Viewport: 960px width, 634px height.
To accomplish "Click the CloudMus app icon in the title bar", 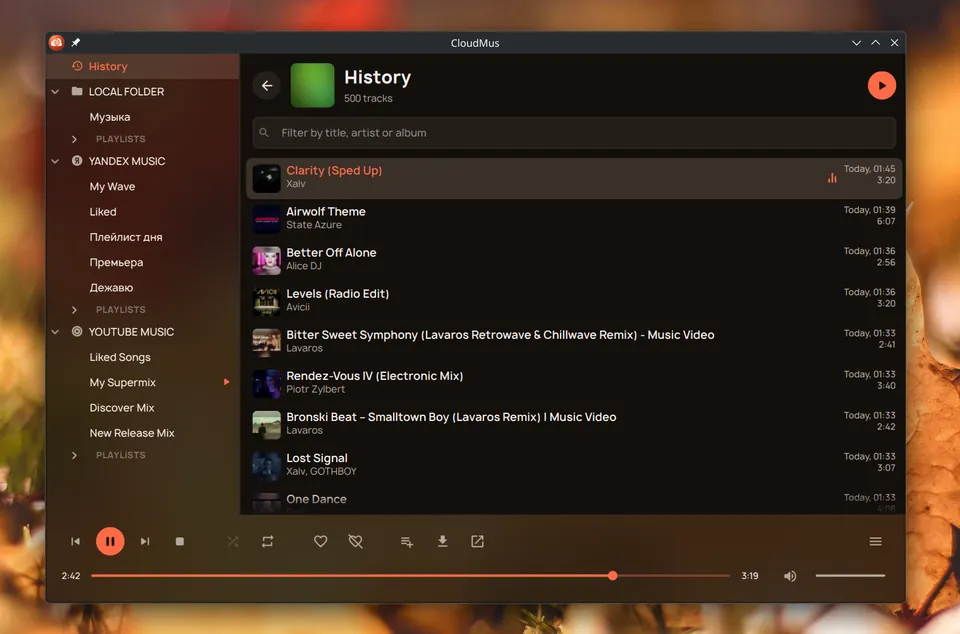I will 56,42.
